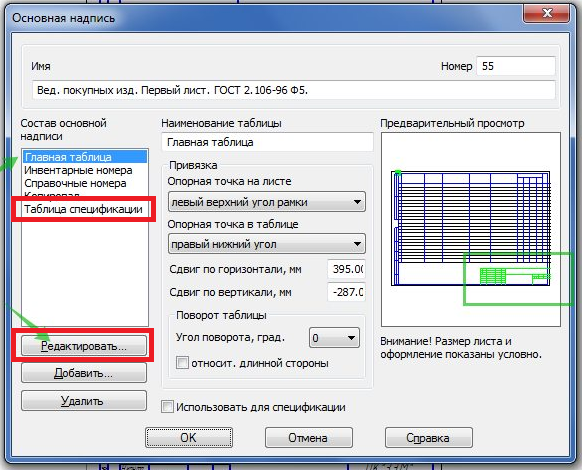This screenshot has width=582, height=470.
Task: Open Опорная точка на листе dropdown
Action: 267,202
